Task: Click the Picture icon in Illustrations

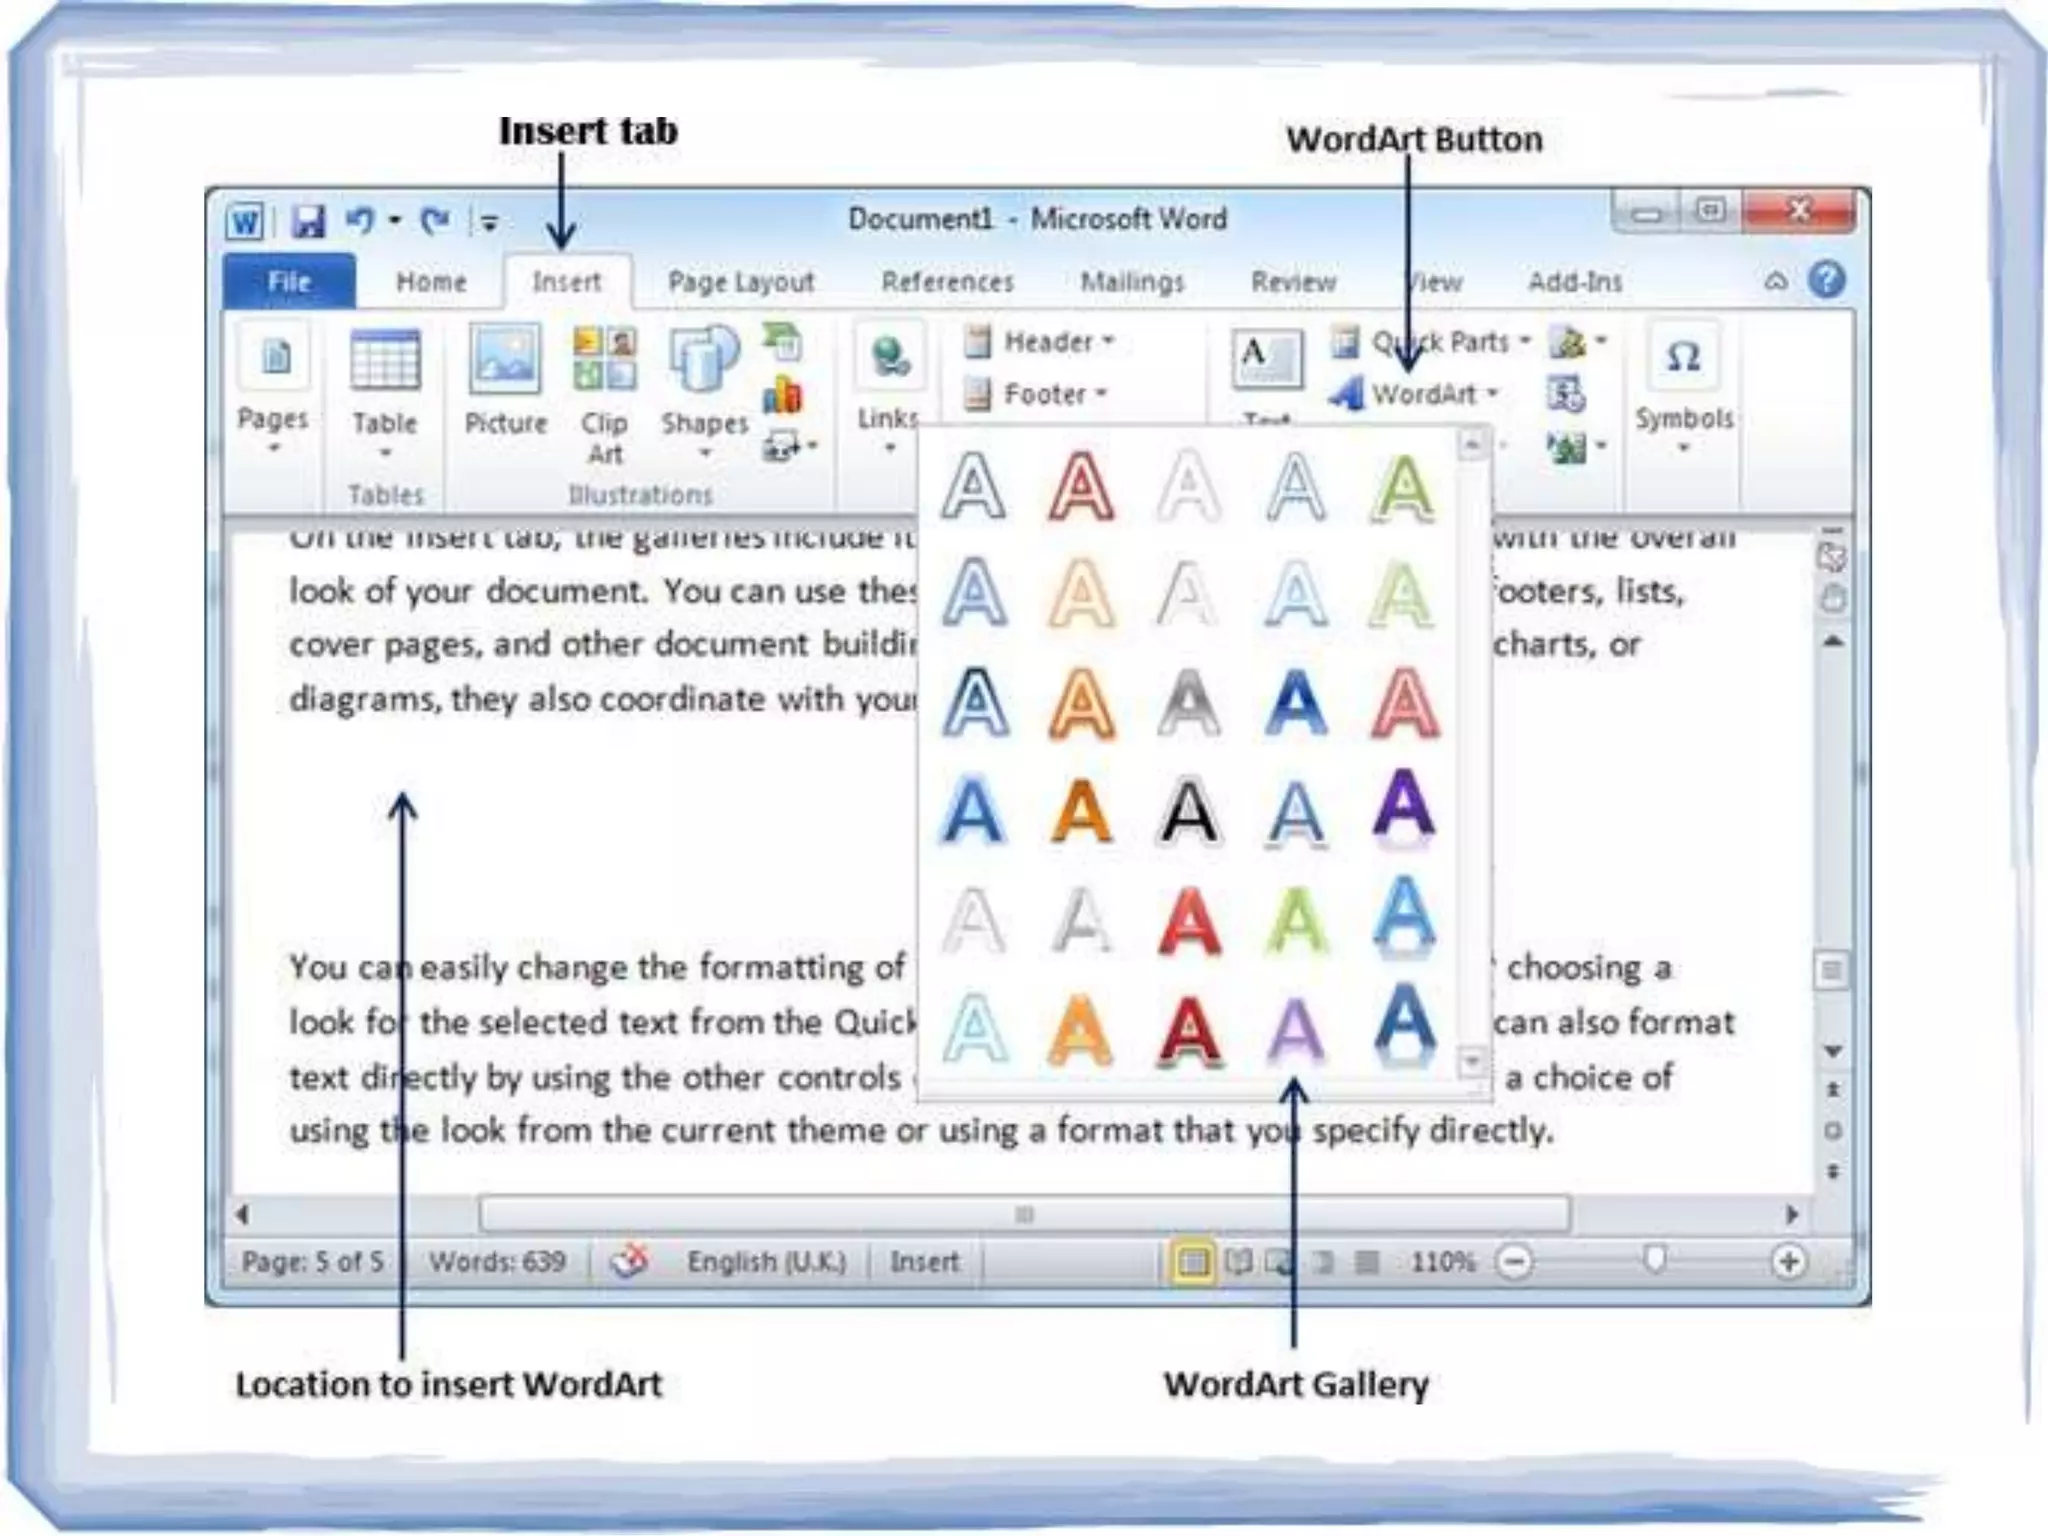Action: point(505,358)
